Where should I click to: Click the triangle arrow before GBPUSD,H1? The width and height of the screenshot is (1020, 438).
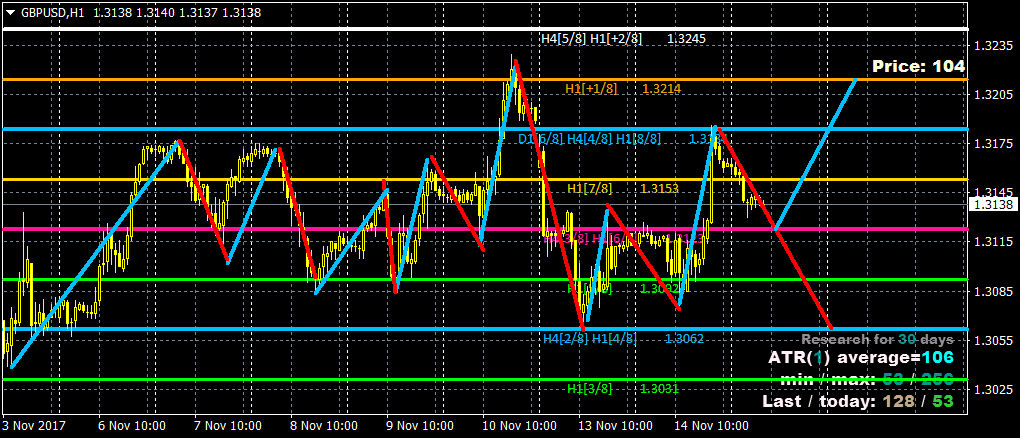tap(10, 12)
